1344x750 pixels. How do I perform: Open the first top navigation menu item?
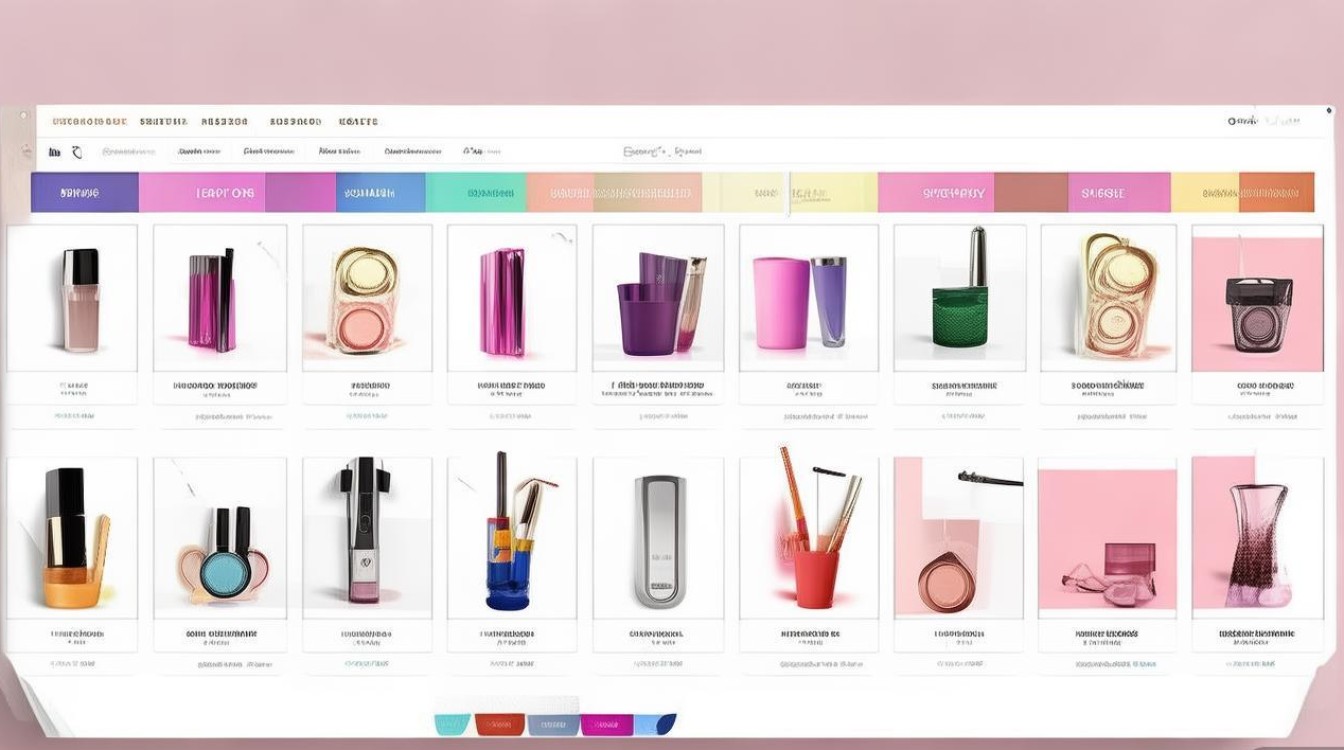click(89, 121)
